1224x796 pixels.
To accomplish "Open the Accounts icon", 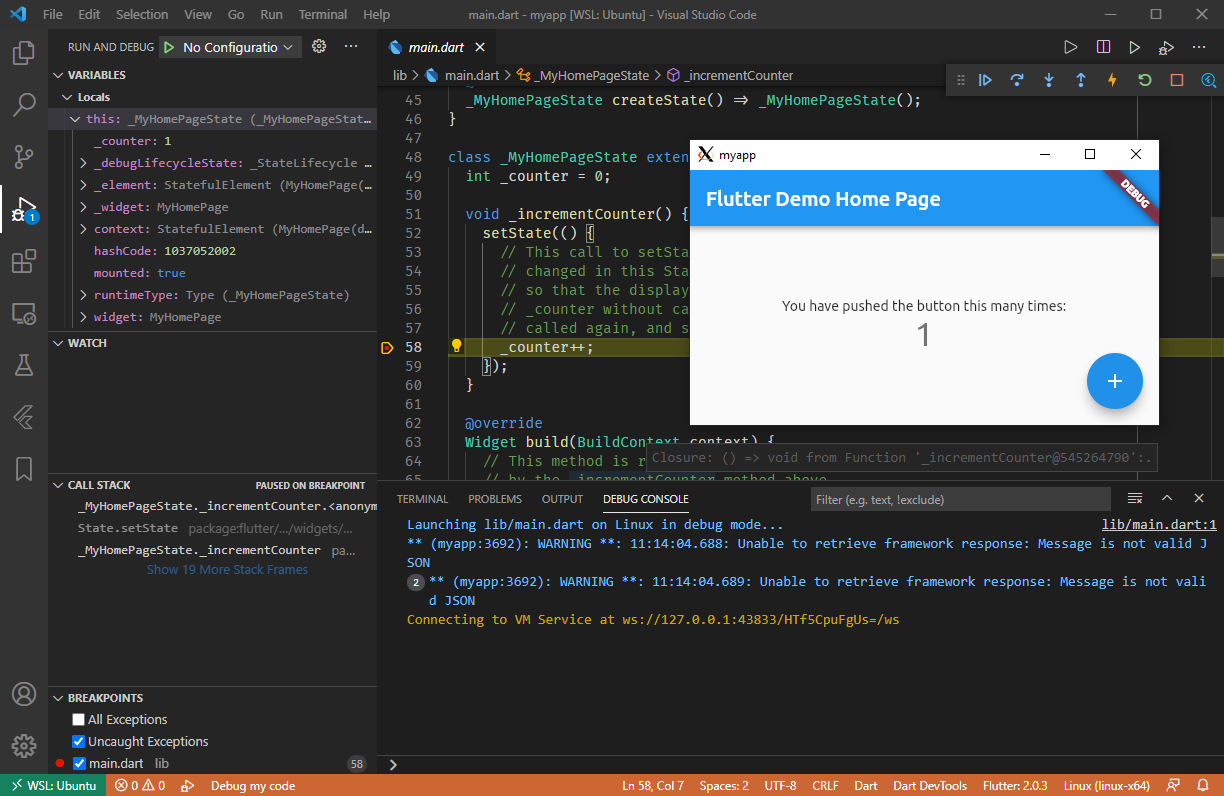I will [x=24, y=694].
